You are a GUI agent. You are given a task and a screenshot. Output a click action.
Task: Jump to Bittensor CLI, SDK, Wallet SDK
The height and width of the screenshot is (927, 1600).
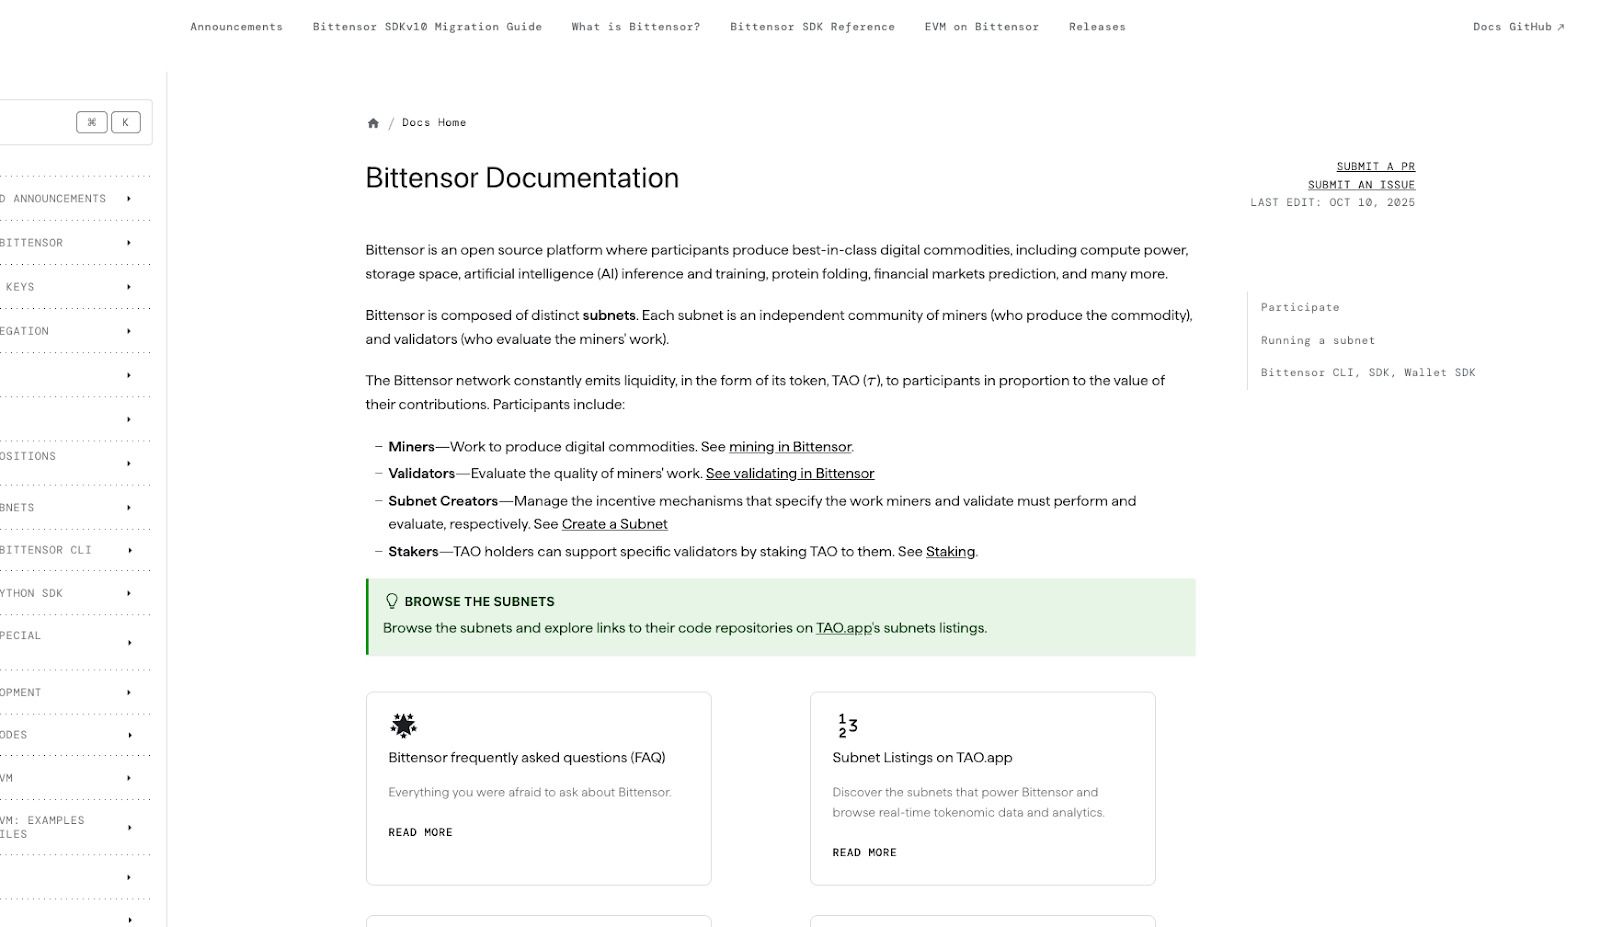(1368, 372)
